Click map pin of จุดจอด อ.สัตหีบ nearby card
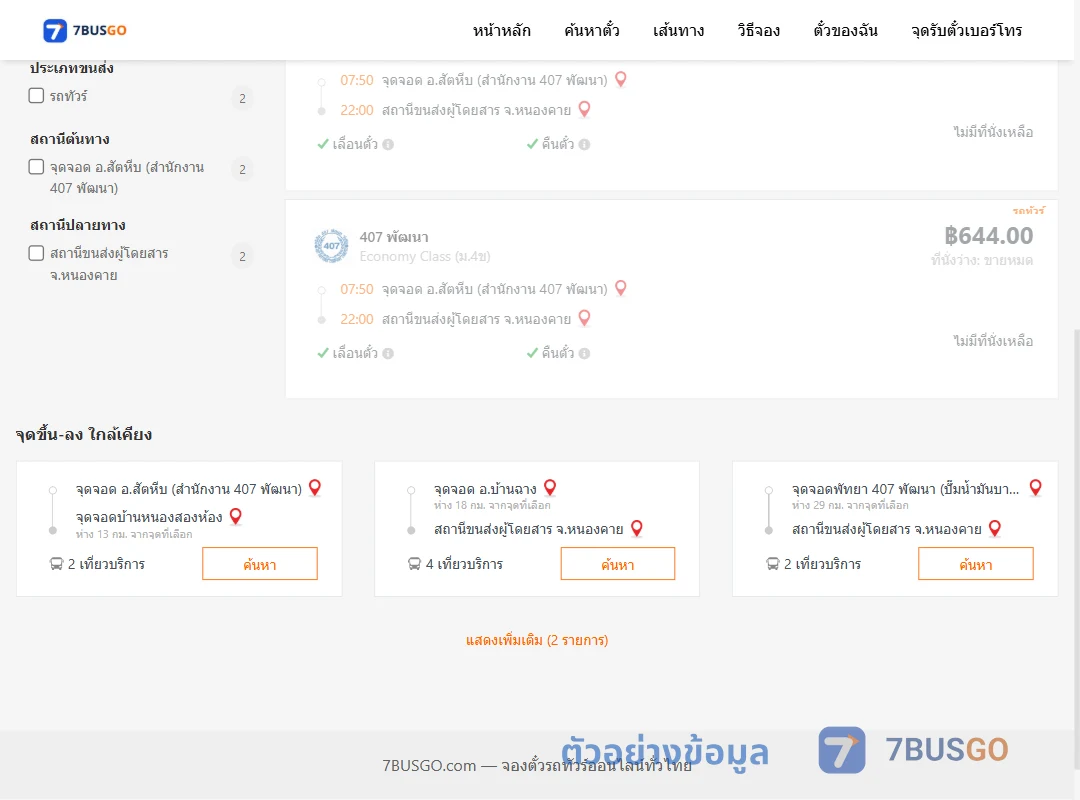 315,487
